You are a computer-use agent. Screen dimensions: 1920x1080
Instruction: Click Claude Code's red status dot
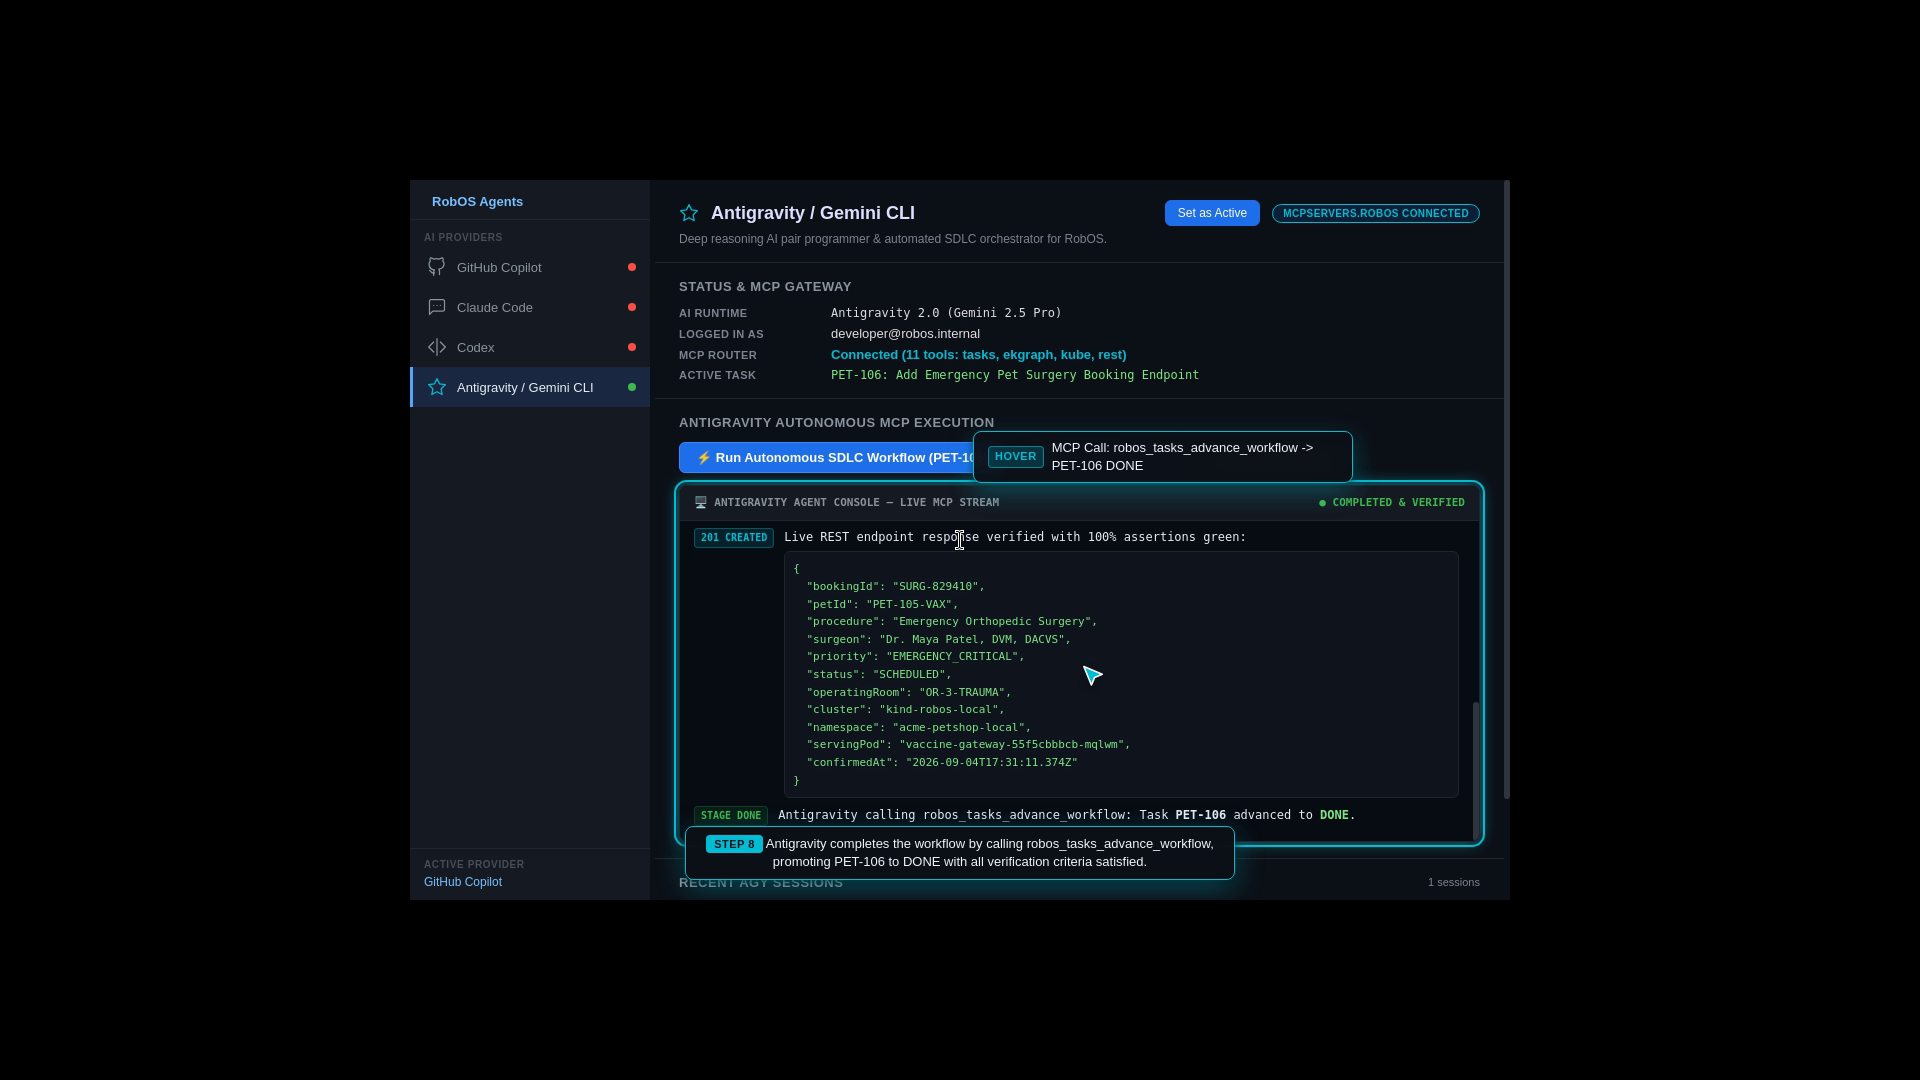coord(632,307)
